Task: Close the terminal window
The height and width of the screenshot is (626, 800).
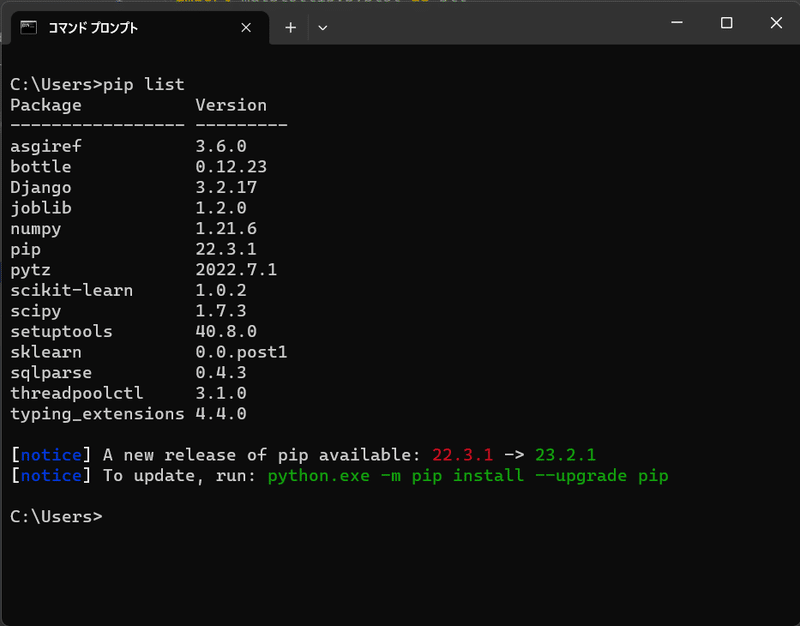Action: [776, 23]
